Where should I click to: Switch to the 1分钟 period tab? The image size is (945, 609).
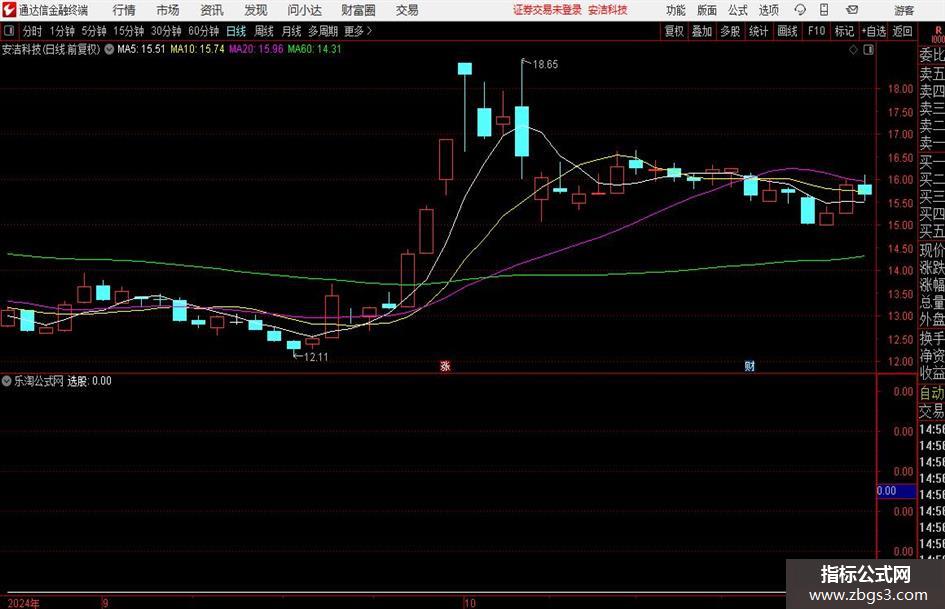click(x=62, y=31)
